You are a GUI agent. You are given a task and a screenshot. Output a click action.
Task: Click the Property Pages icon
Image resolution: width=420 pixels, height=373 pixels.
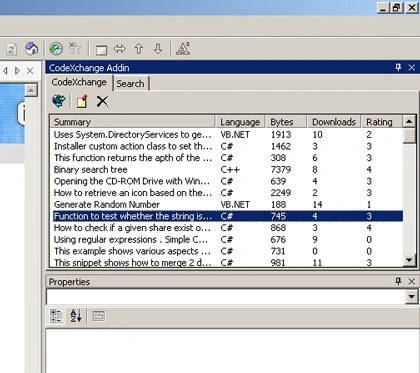(99, 316)
